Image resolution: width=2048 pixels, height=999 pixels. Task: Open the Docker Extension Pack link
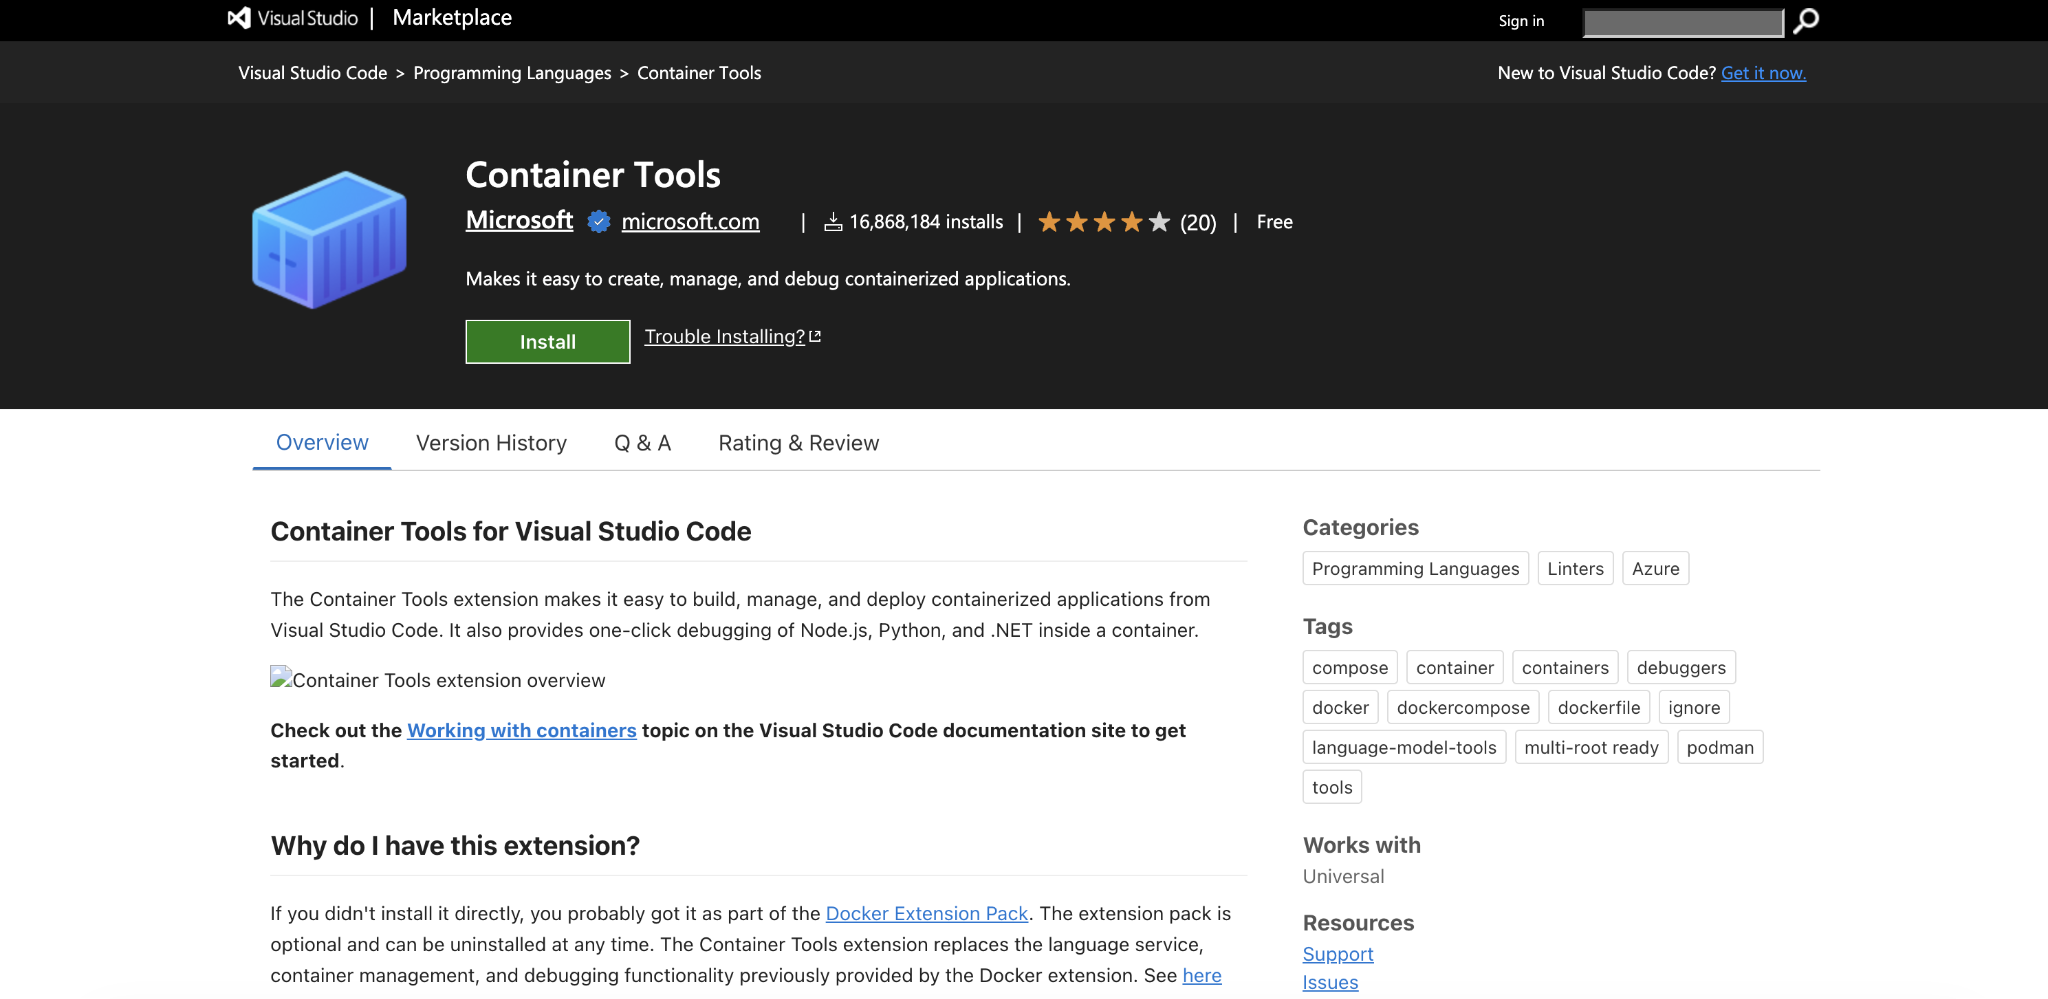coord(927,914)
